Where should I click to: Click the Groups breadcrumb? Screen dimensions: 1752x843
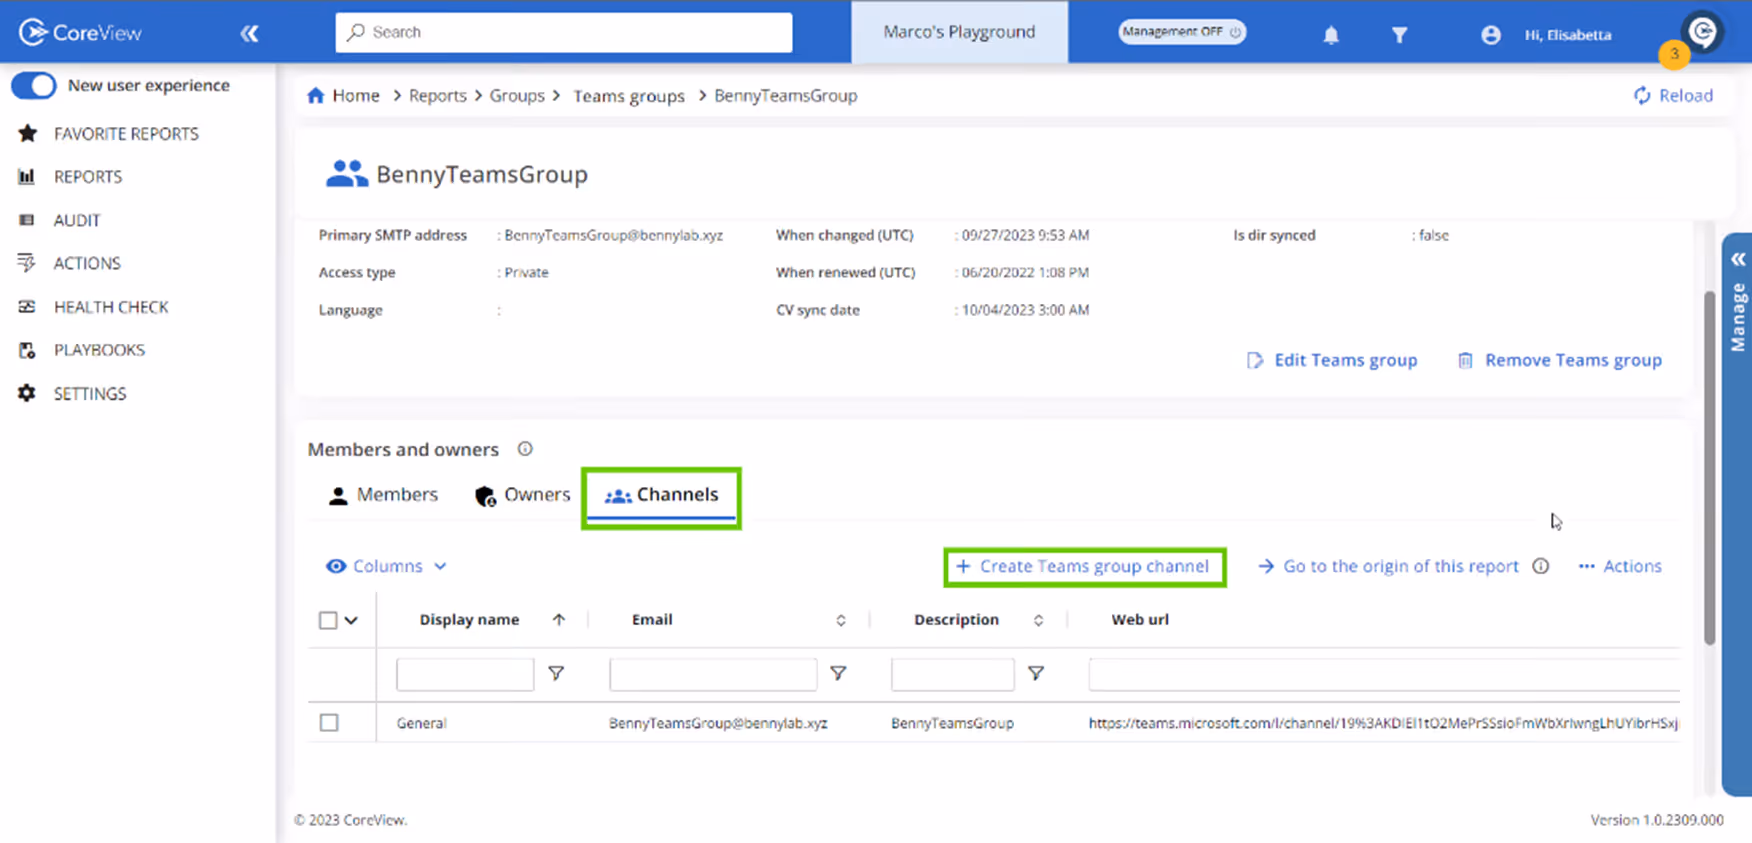click(517, 95)
